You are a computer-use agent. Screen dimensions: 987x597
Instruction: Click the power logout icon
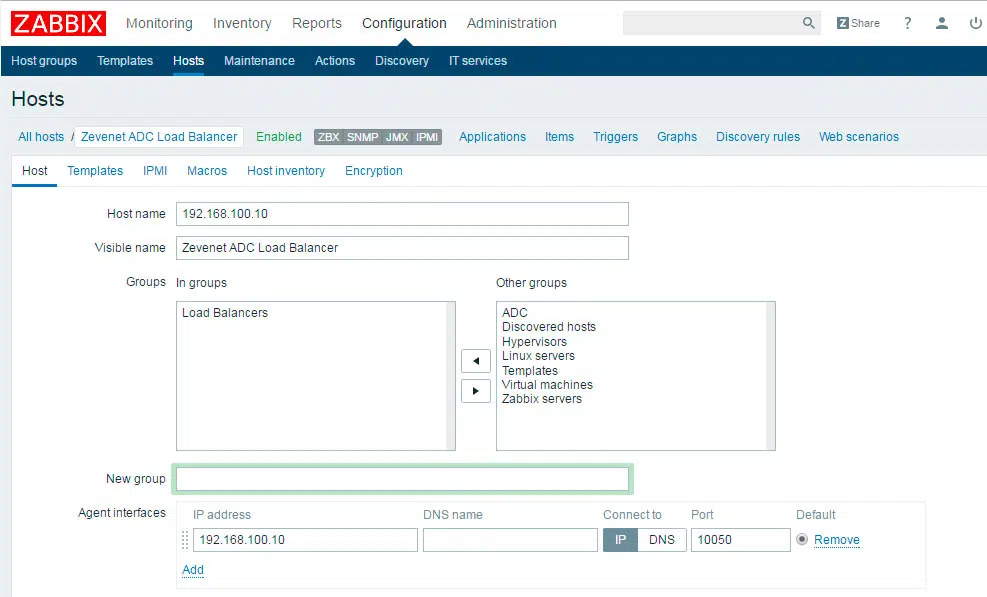[x=975, y=23]
